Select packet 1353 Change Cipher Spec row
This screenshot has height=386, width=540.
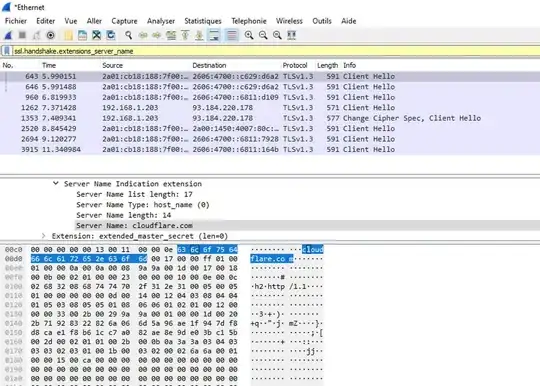coord(270,118)
